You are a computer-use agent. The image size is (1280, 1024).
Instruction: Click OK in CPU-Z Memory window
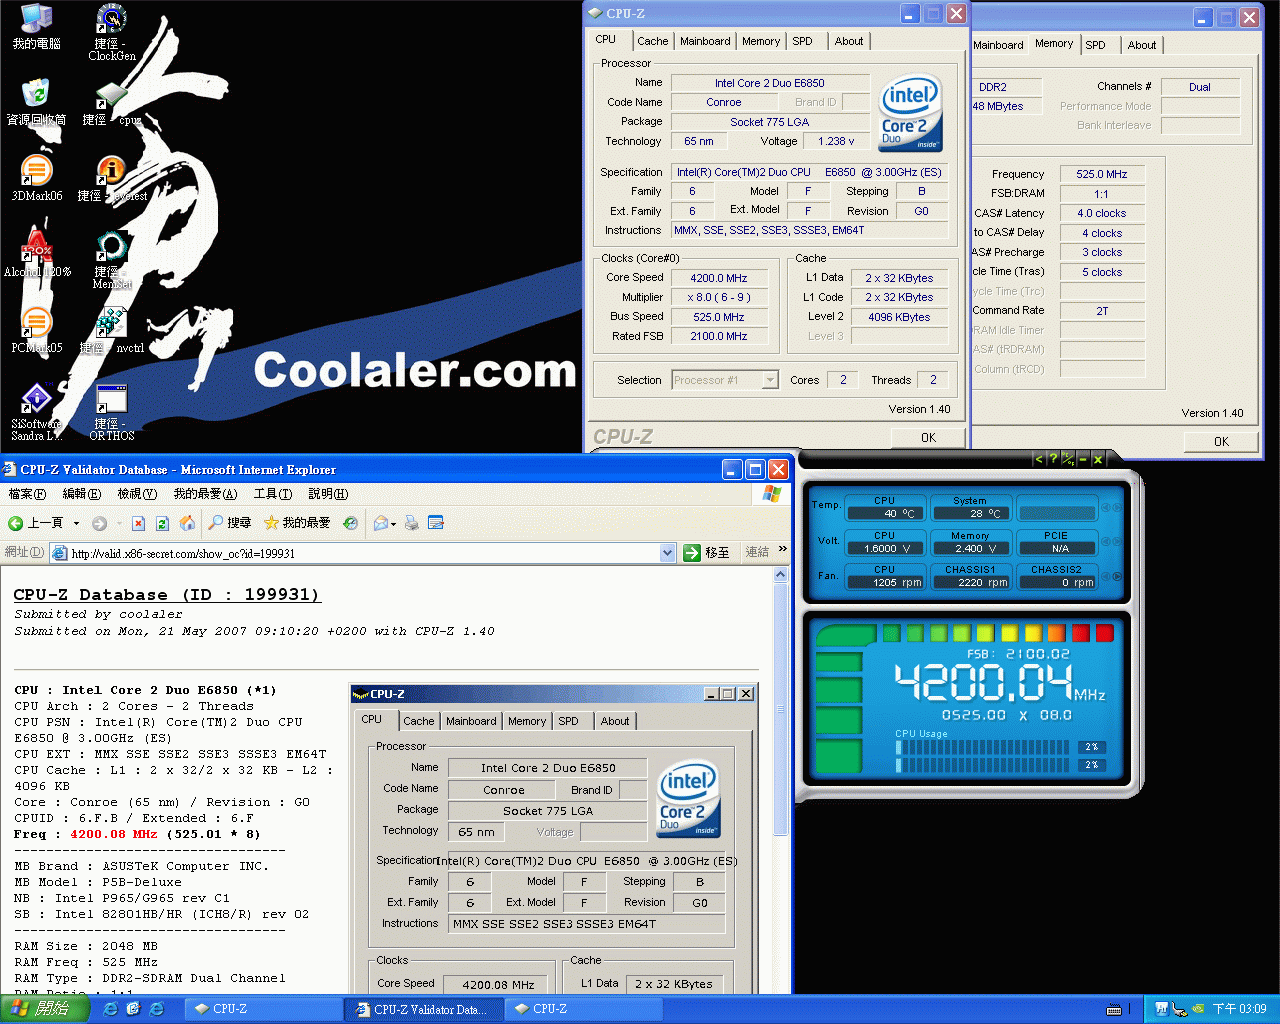pyautogui.click(x=1221, y=442)
